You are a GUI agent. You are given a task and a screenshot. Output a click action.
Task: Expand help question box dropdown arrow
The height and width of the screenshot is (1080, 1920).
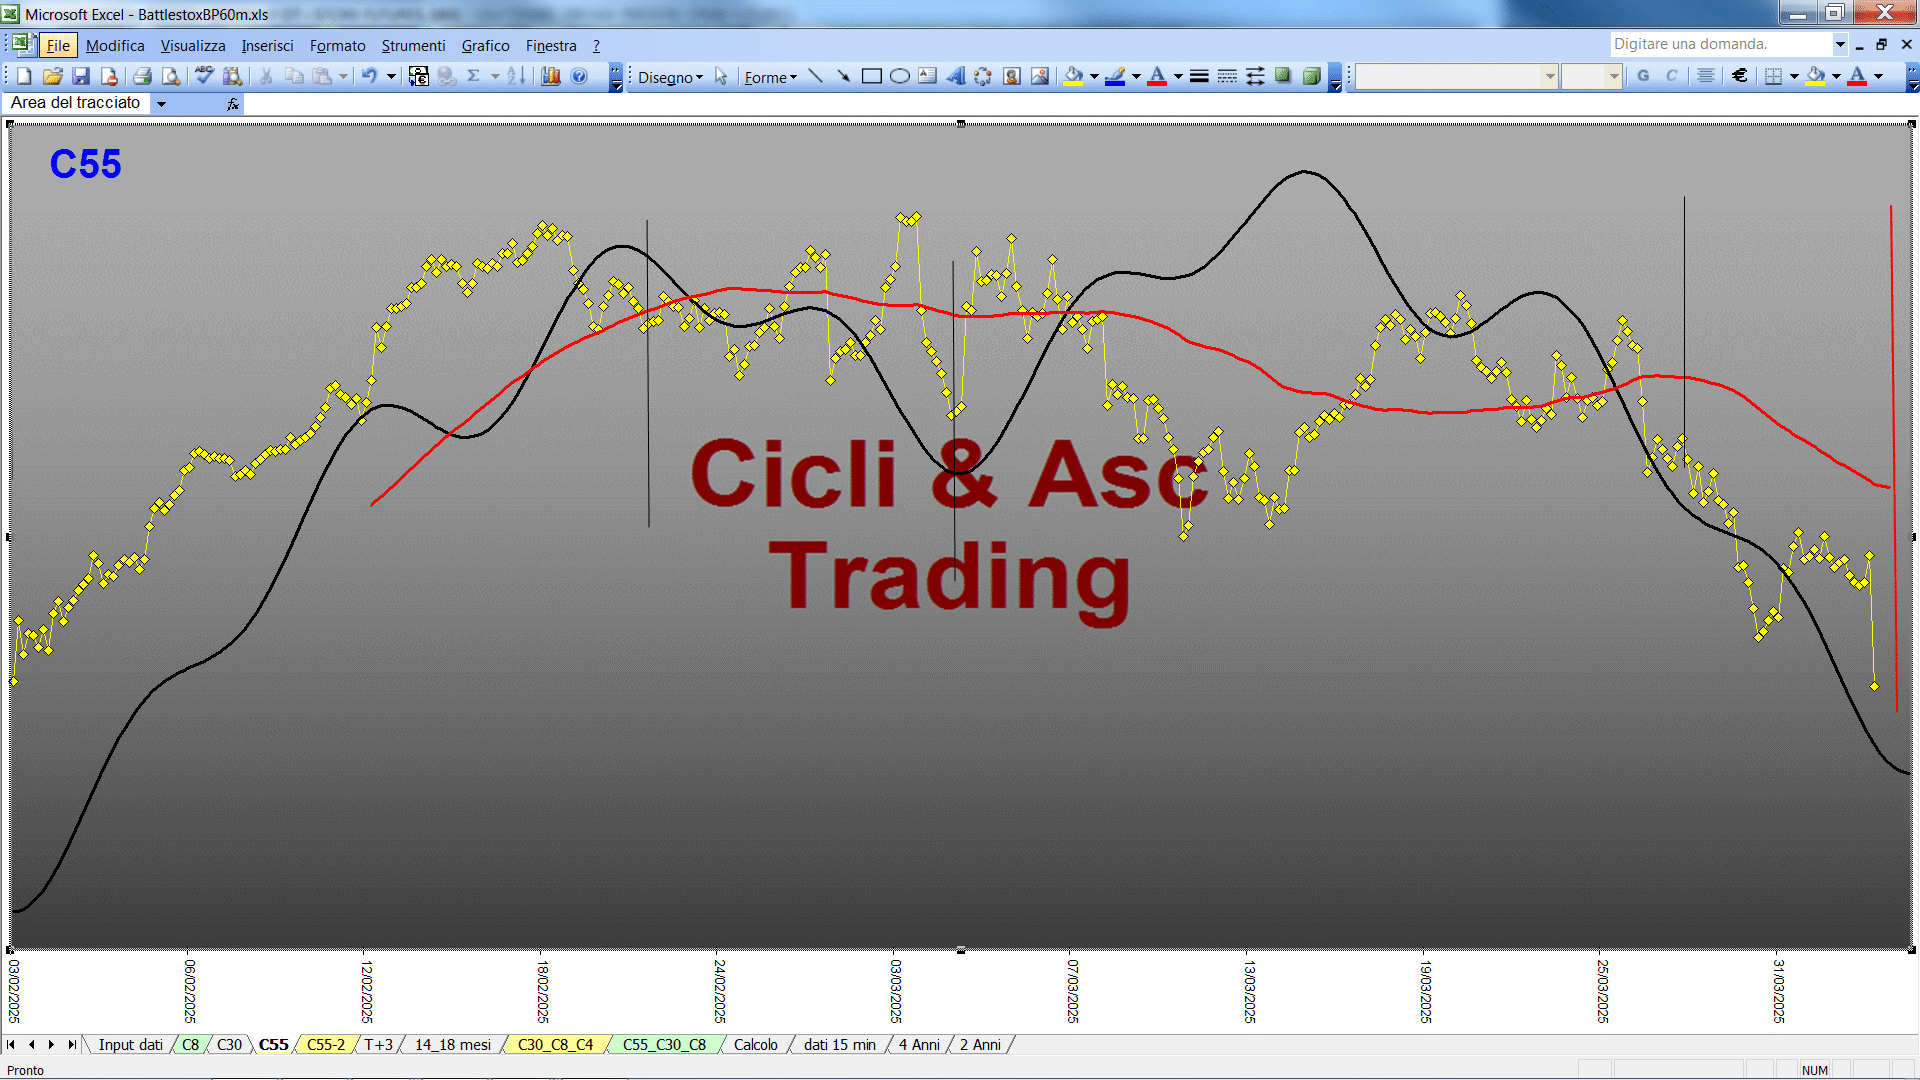tap(1839, 44)
